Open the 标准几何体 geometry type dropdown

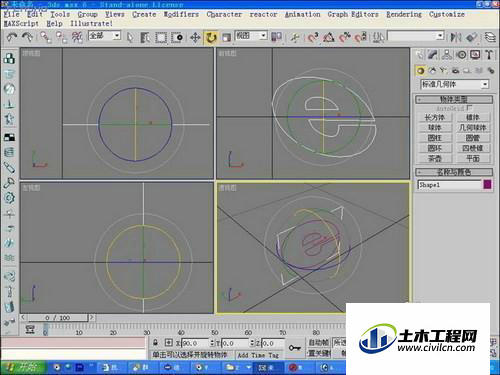tap(455, 84)
